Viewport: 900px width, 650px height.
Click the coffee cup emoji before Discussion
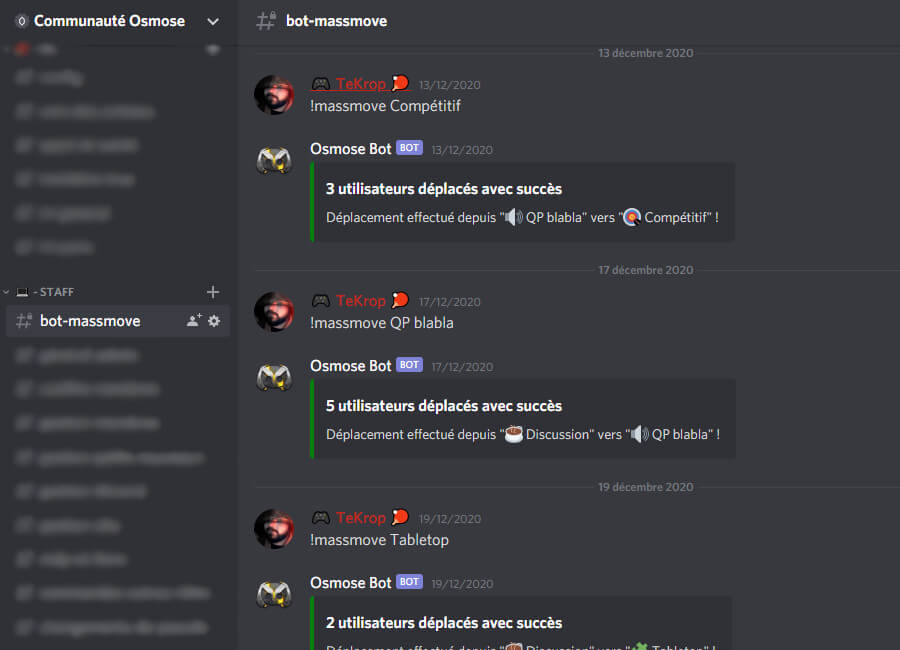514,435
